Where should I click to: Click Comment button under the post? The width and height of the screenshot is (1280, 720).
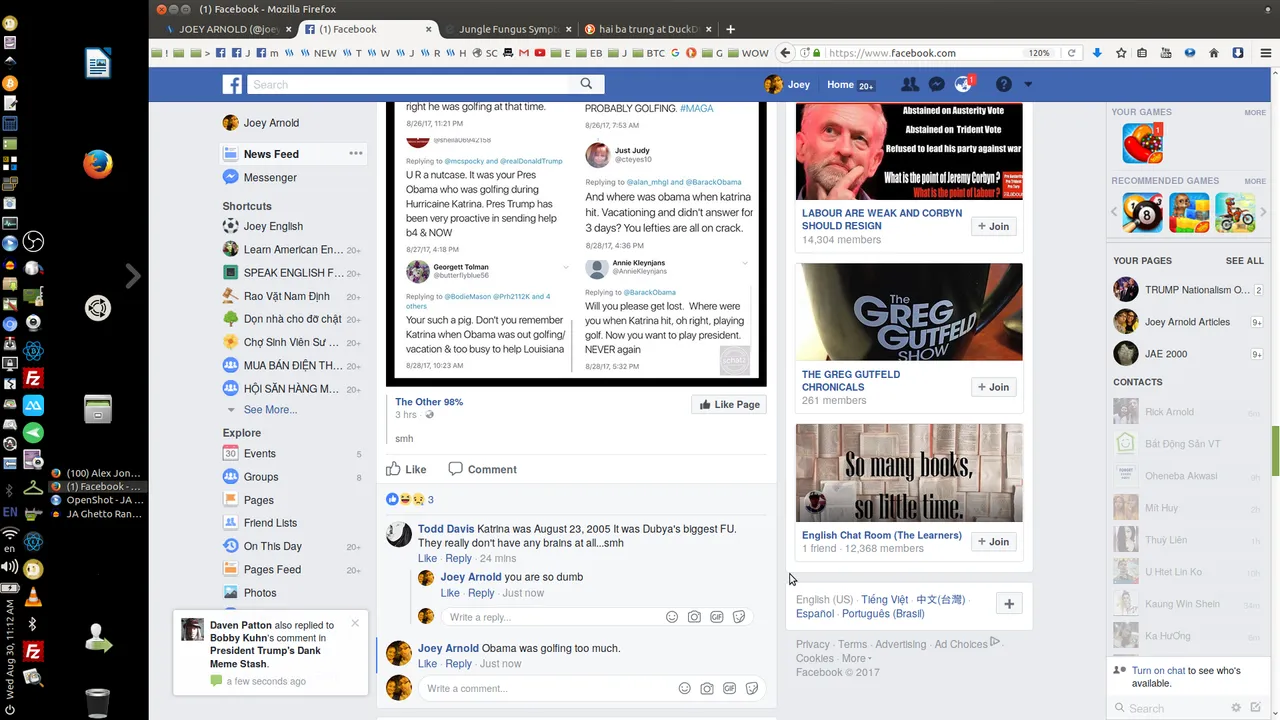click(483, 469)
